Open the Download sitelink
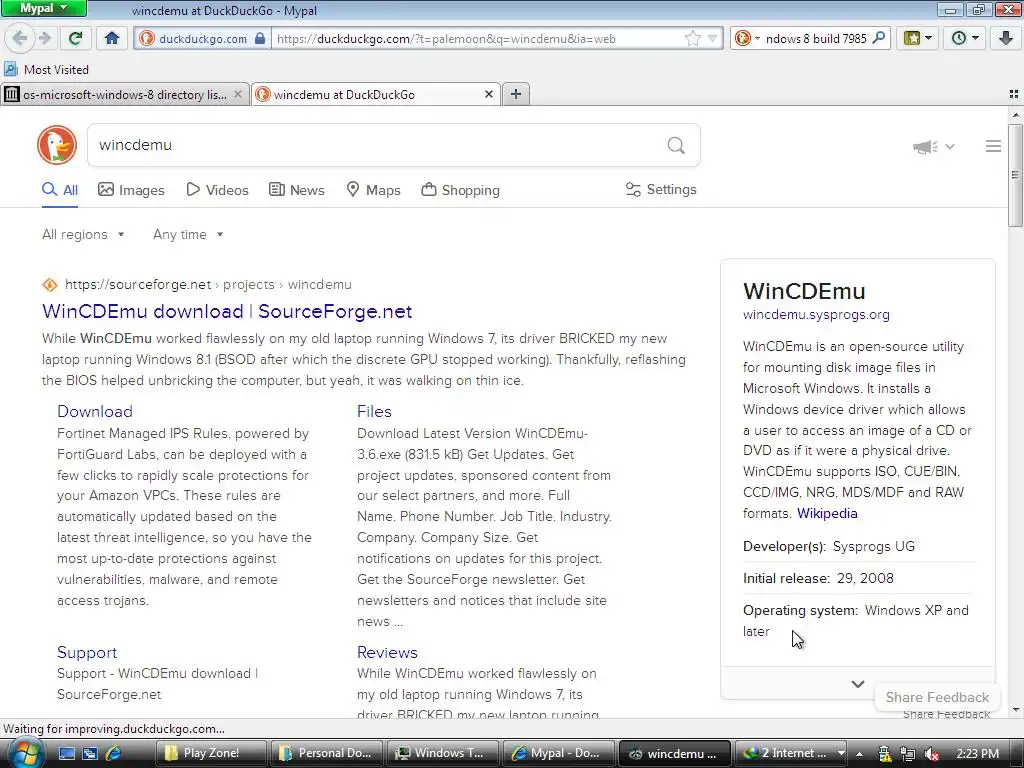The width and height of the screenshot is (1024, 768). point(95,411)
